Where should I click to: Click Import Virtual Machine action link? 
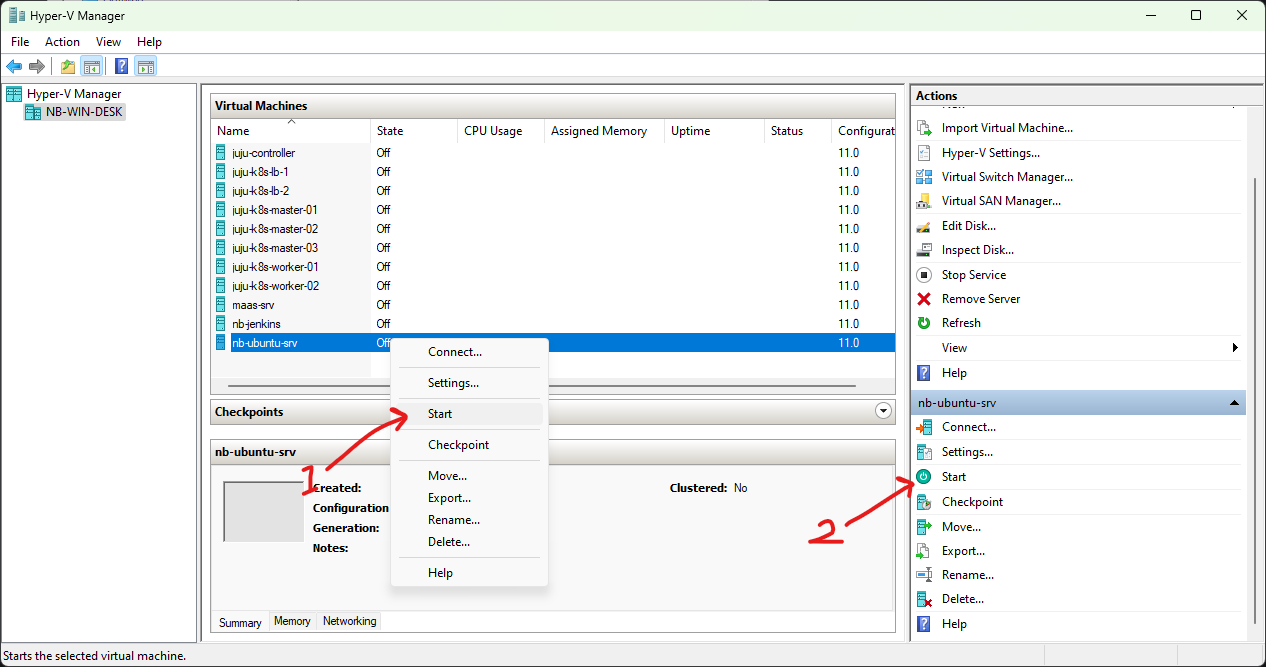pyautogui.click(x=1006, y=128)
